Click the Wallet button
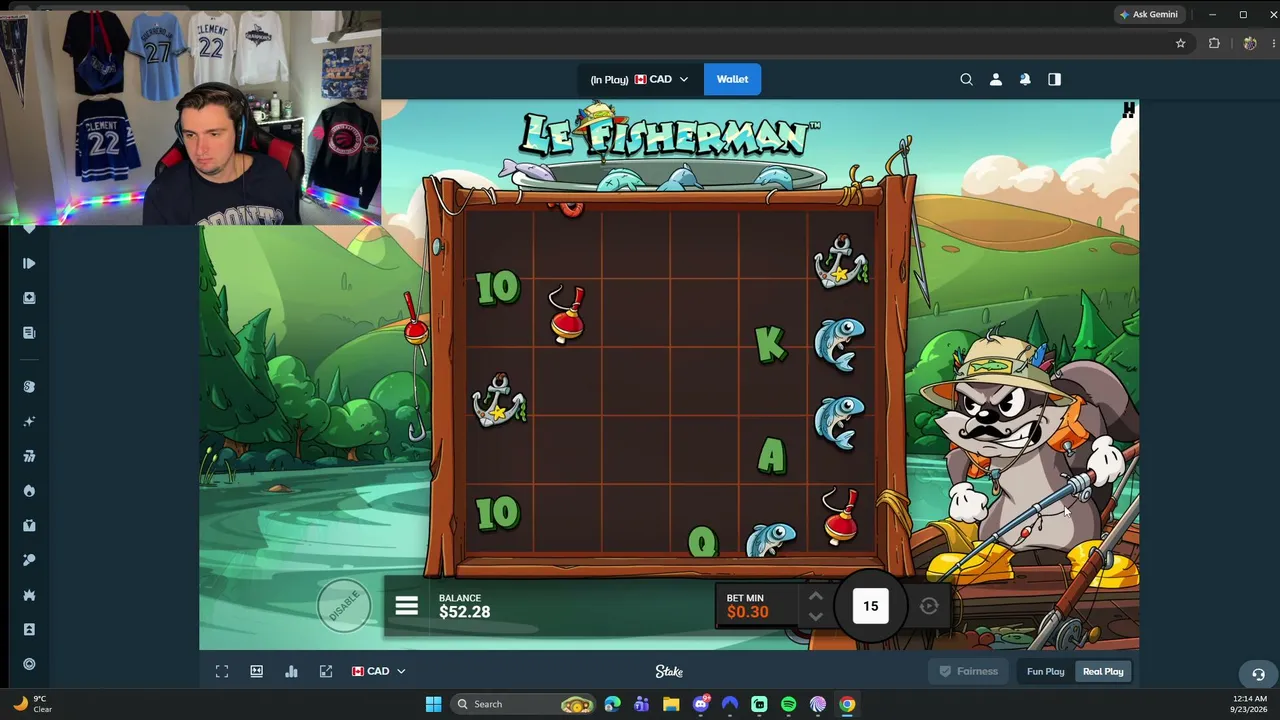1280x720 pixels. [x=732, y=79]
